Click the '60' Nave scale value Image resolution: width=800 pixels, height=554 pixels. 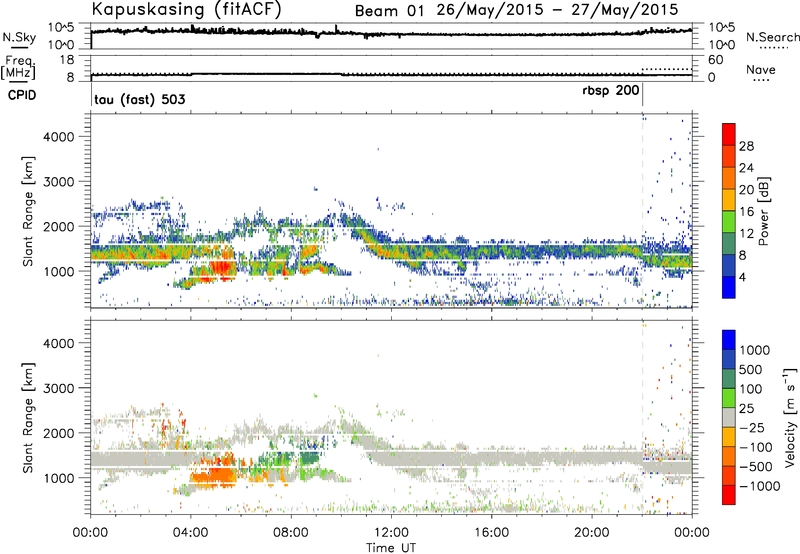coord(715,60)
